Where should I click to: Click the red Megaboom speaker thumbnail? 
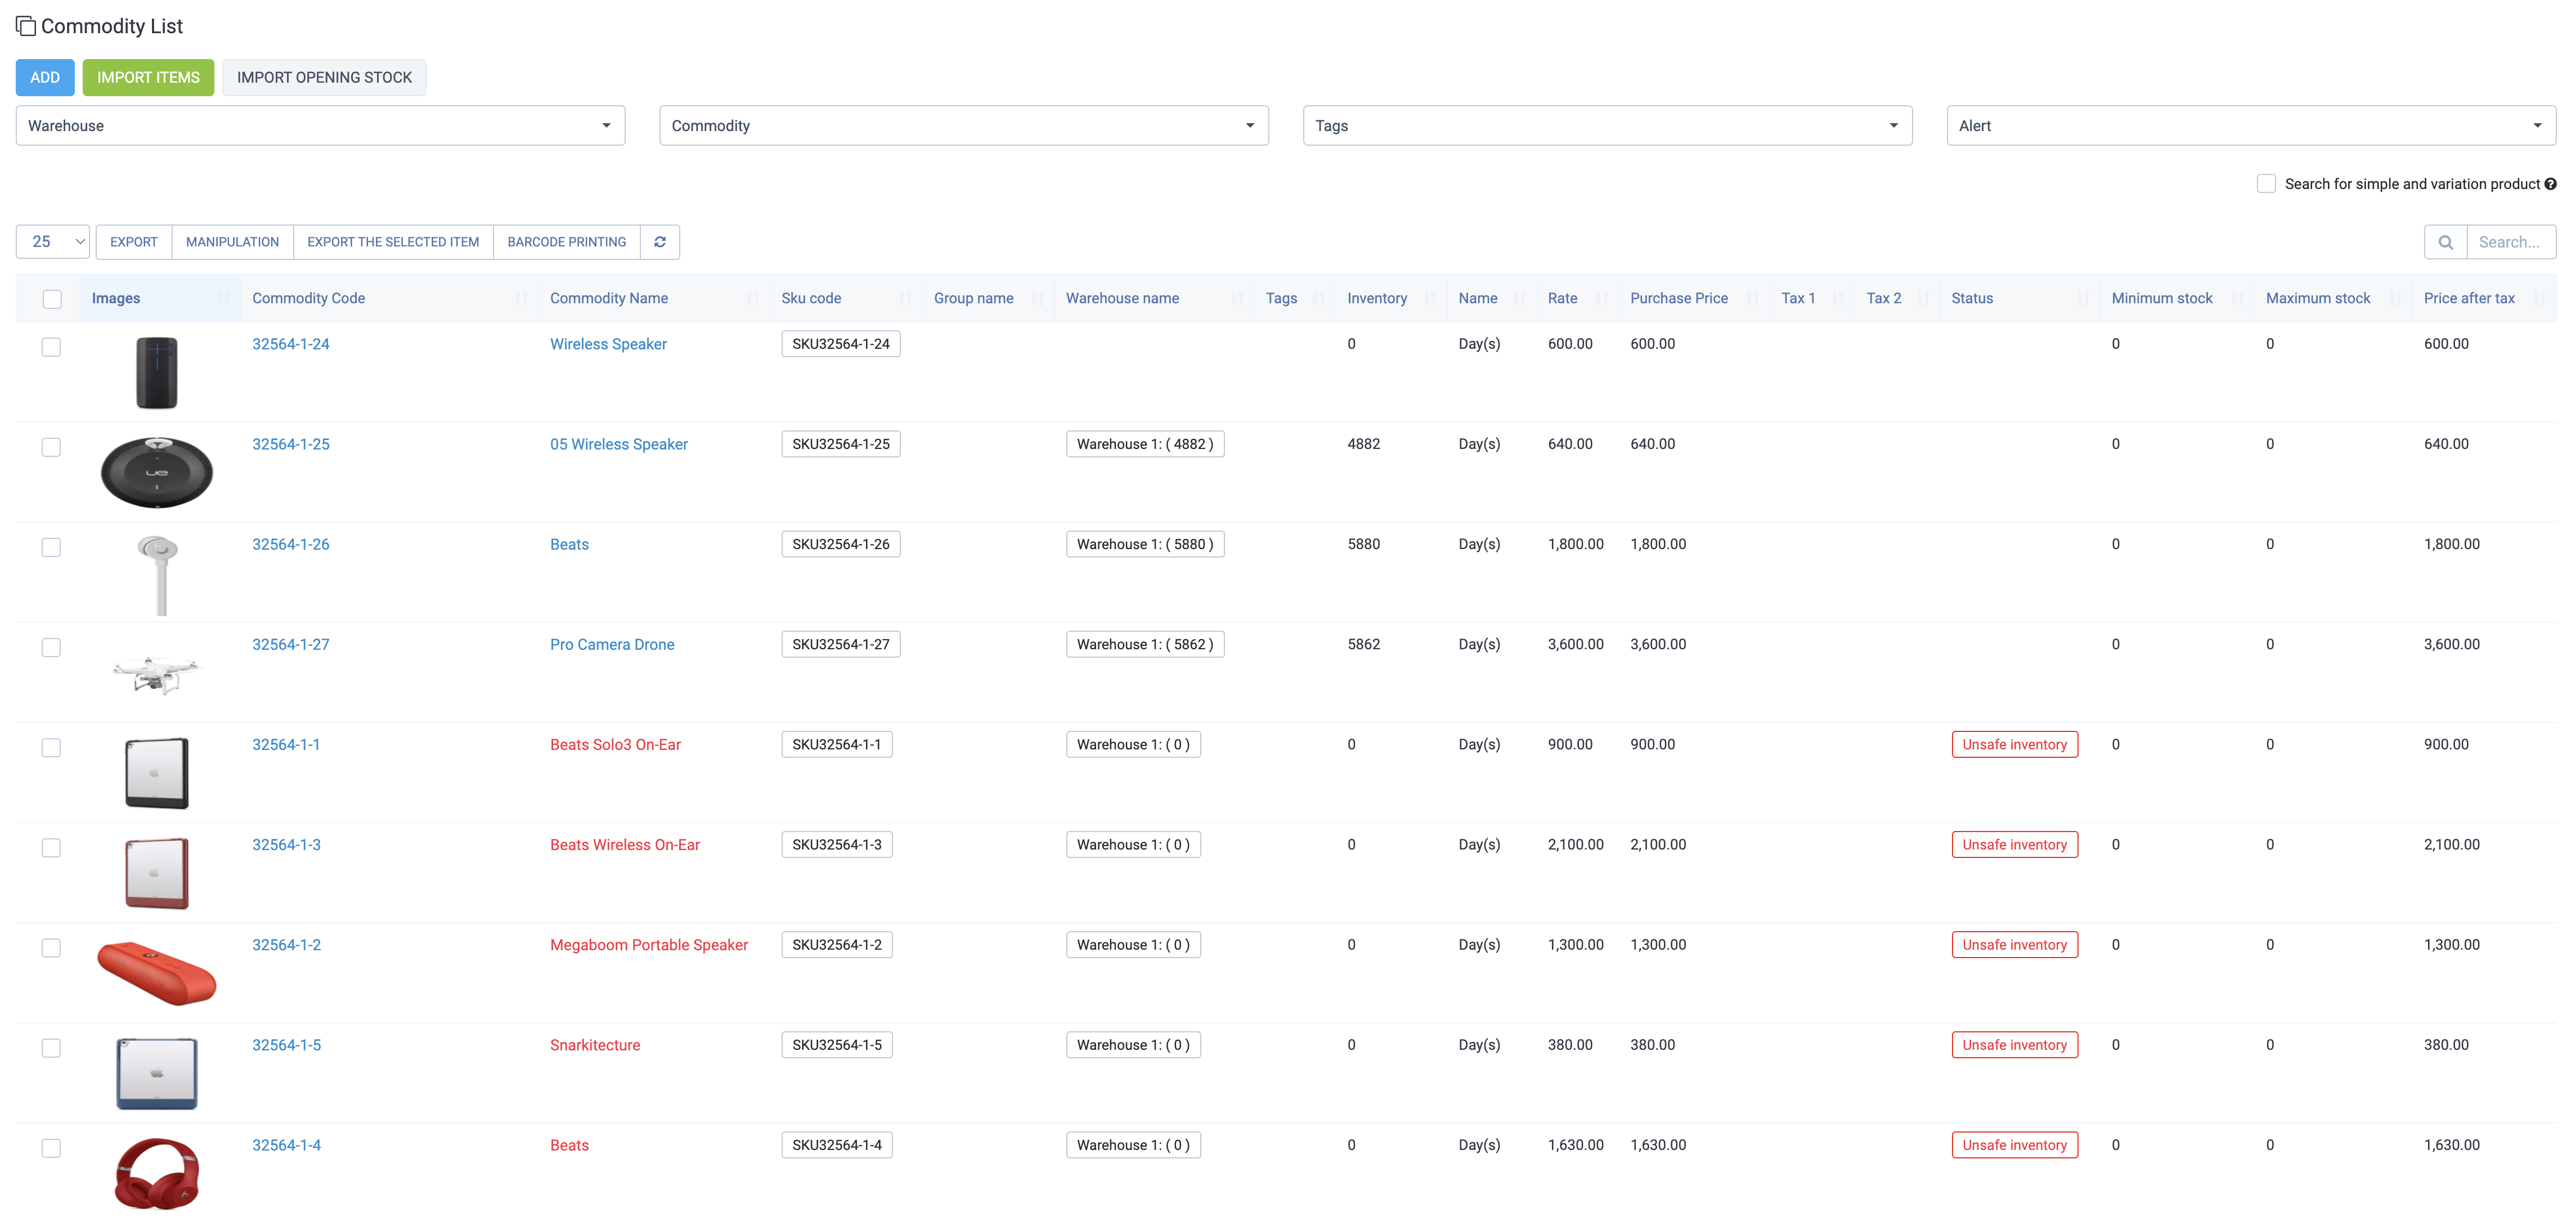coord(156,972)
